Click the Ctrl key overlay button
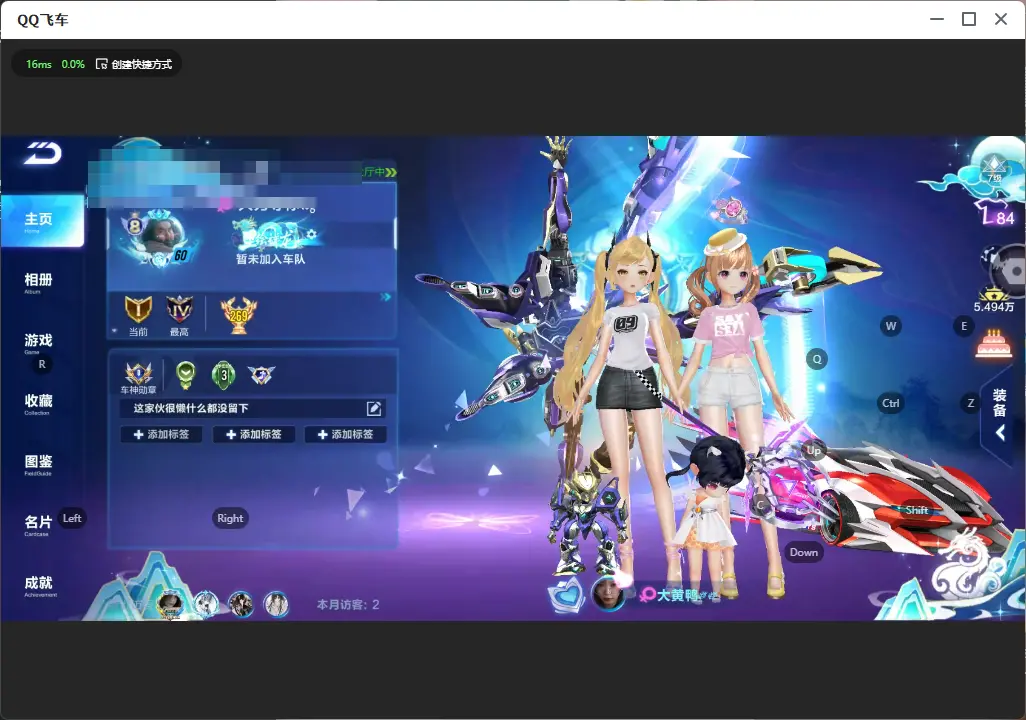1026x720 pixels. [x=891, y=403]
